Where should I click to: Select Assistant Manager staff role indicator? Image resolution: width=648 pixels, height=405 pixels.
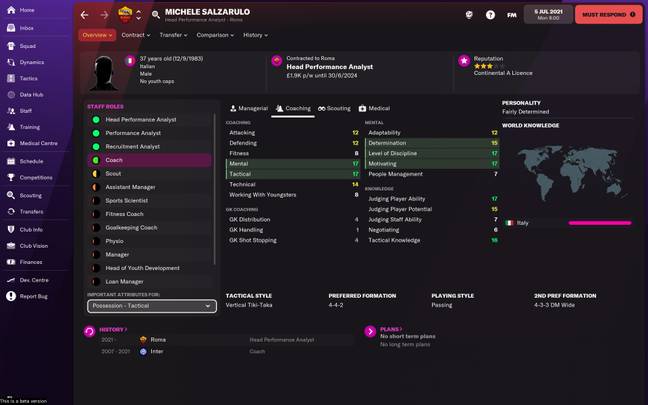click(x=96, y=187)
